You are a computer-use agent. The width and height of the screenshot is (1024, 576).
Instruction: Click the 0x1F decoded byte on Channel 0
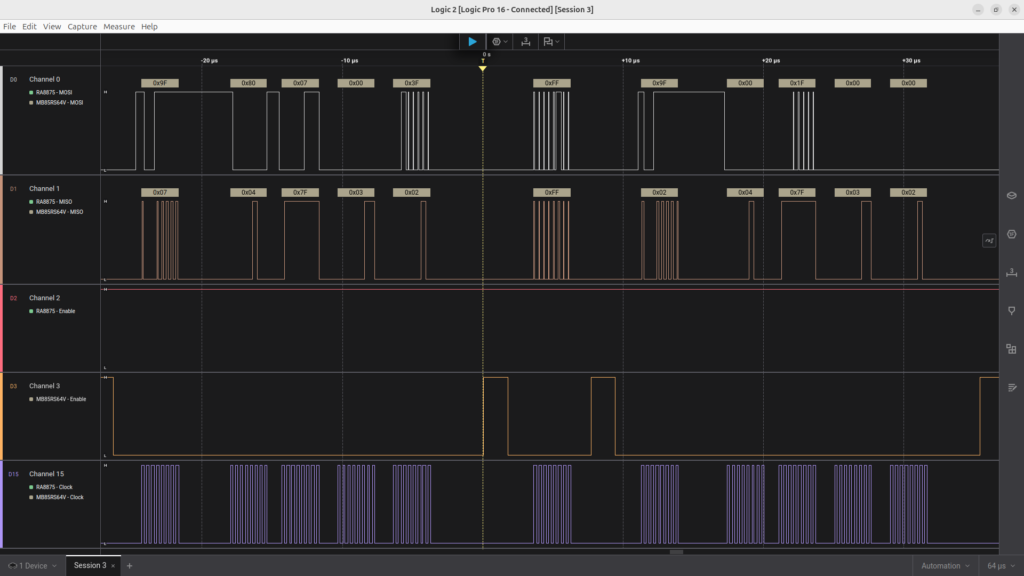click(797, 83)
